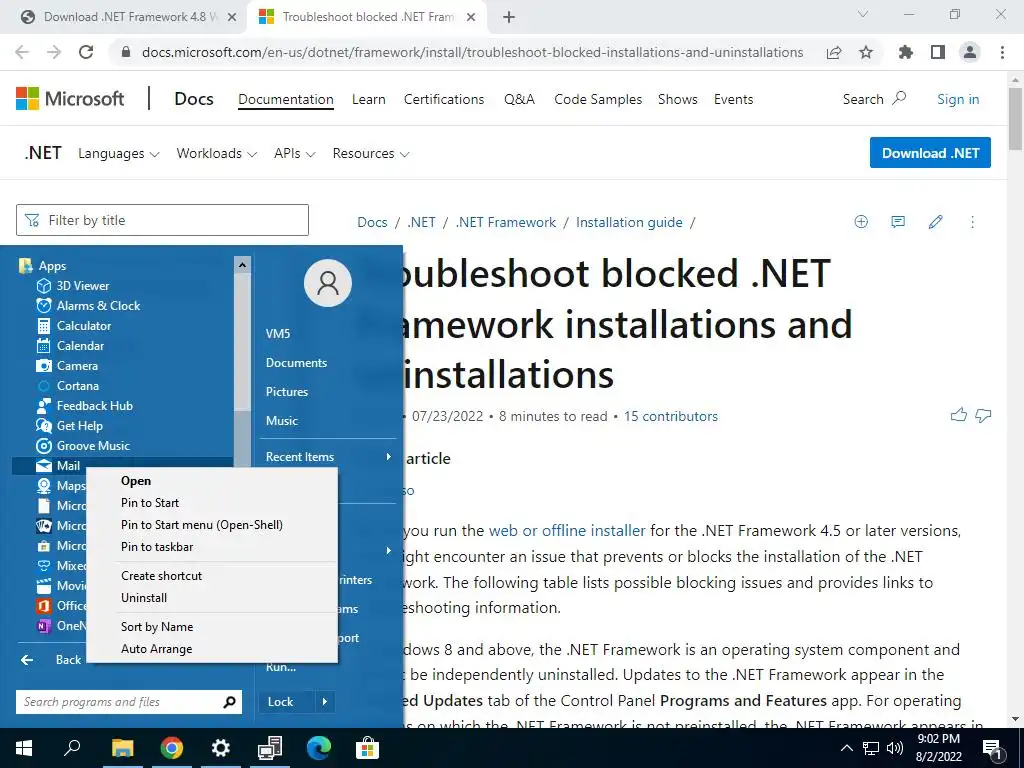The image size is (1024, 768).
Task: Open Chrome side panel icon
Action: 938,52
